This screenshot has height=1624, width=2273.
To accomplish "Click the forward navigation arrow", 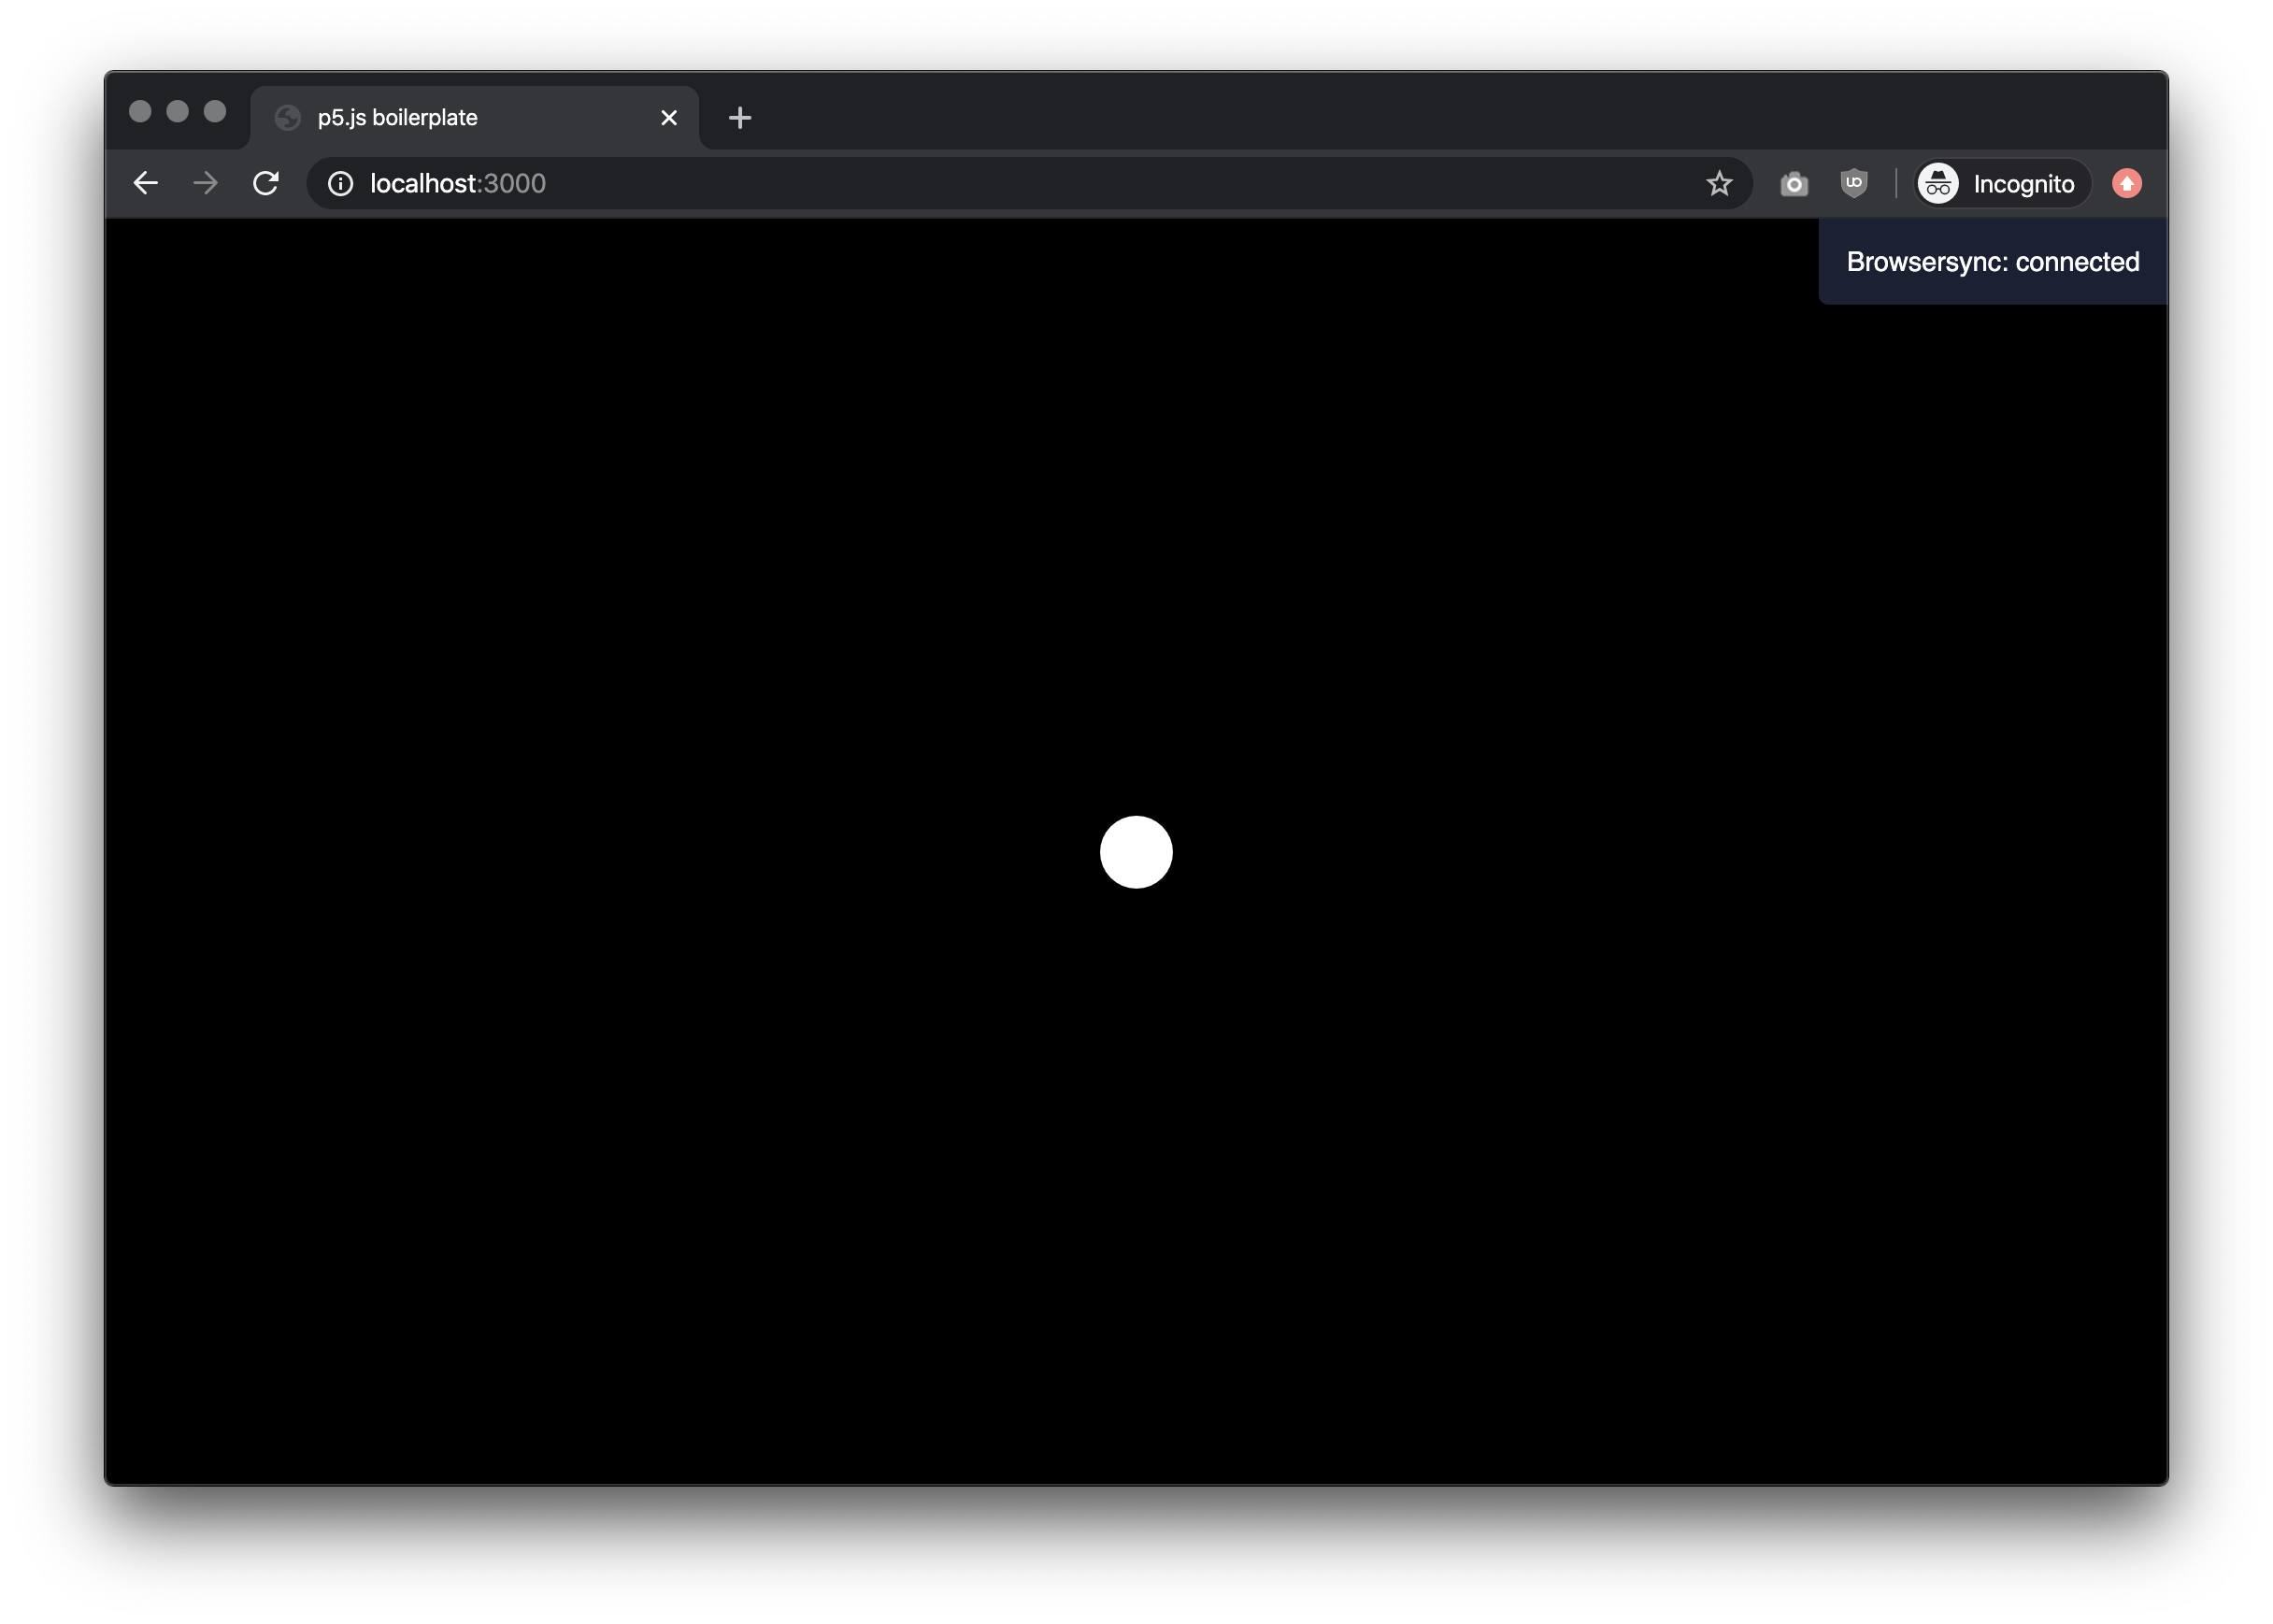I will tap(206, 183).
